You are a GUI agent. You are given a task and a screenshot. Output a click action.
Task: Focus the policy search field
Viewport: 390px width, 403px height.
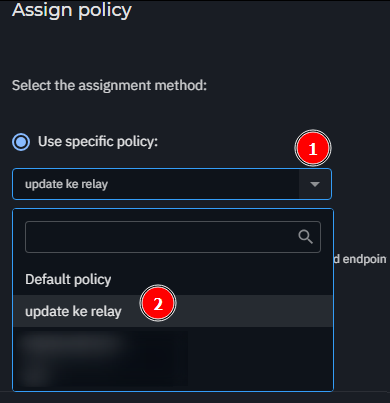pos(173,237)
